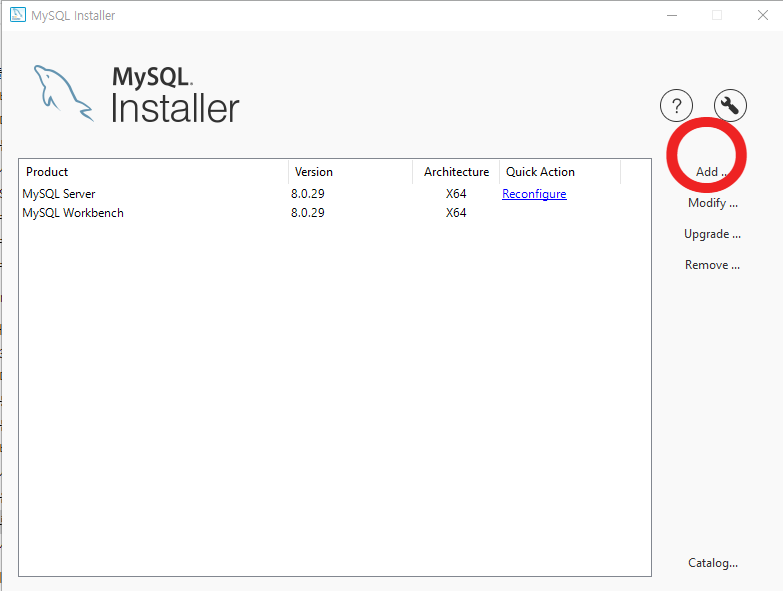Viewport: 783px width, 591px height.
Task: Click the Quick Action column header
Action: tap(560, 172)
